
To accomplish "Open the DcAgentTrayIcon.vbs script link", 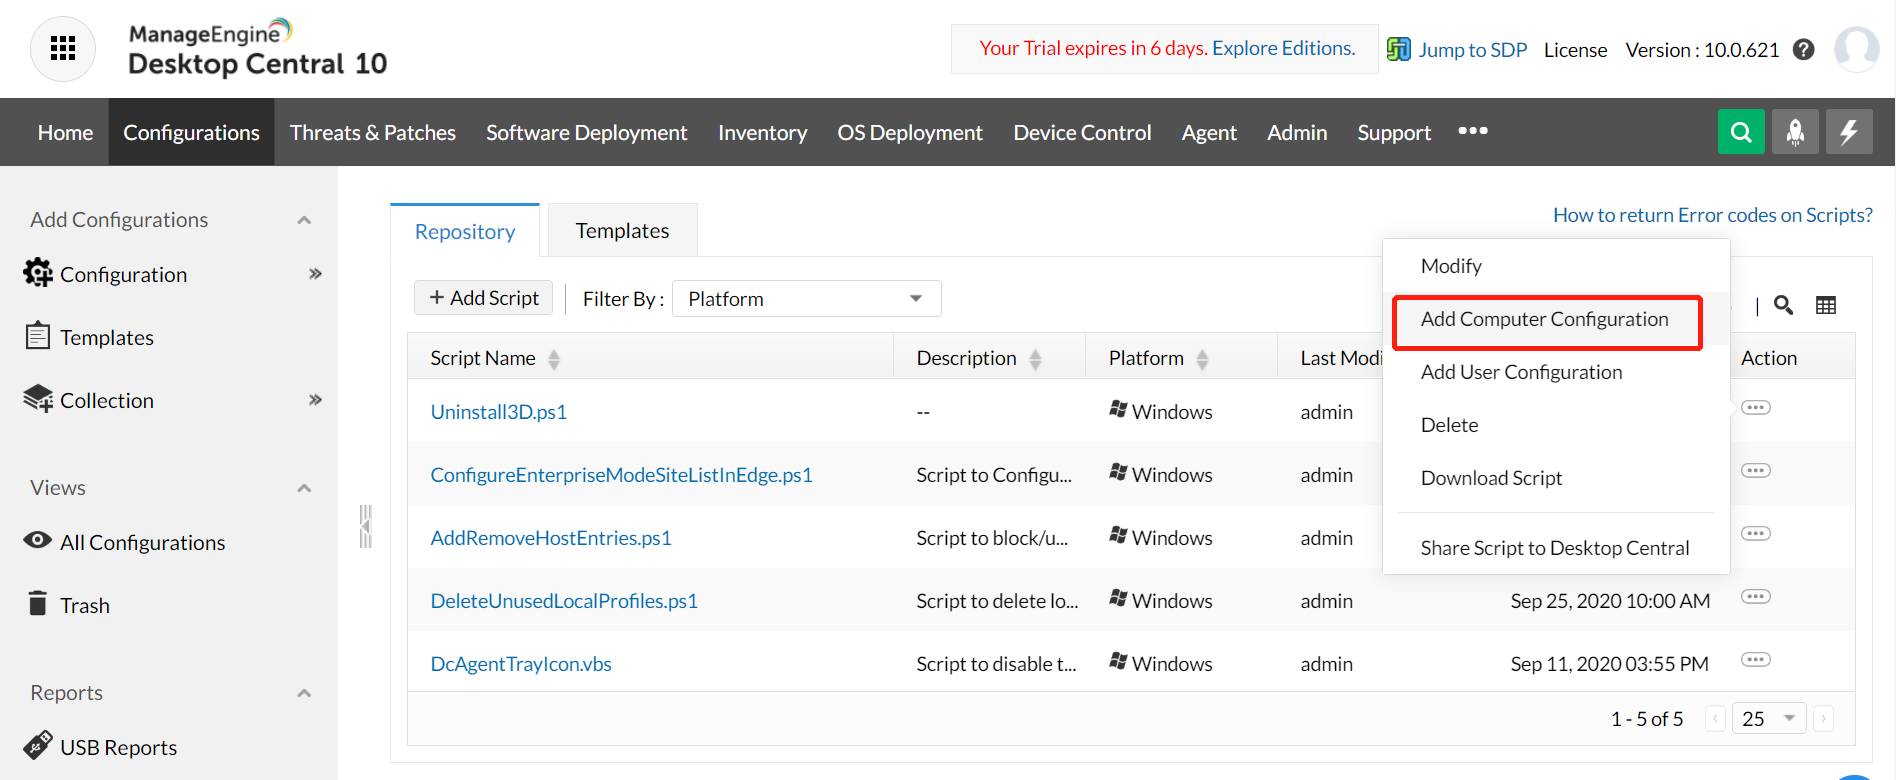I will [x=521, y=664].
